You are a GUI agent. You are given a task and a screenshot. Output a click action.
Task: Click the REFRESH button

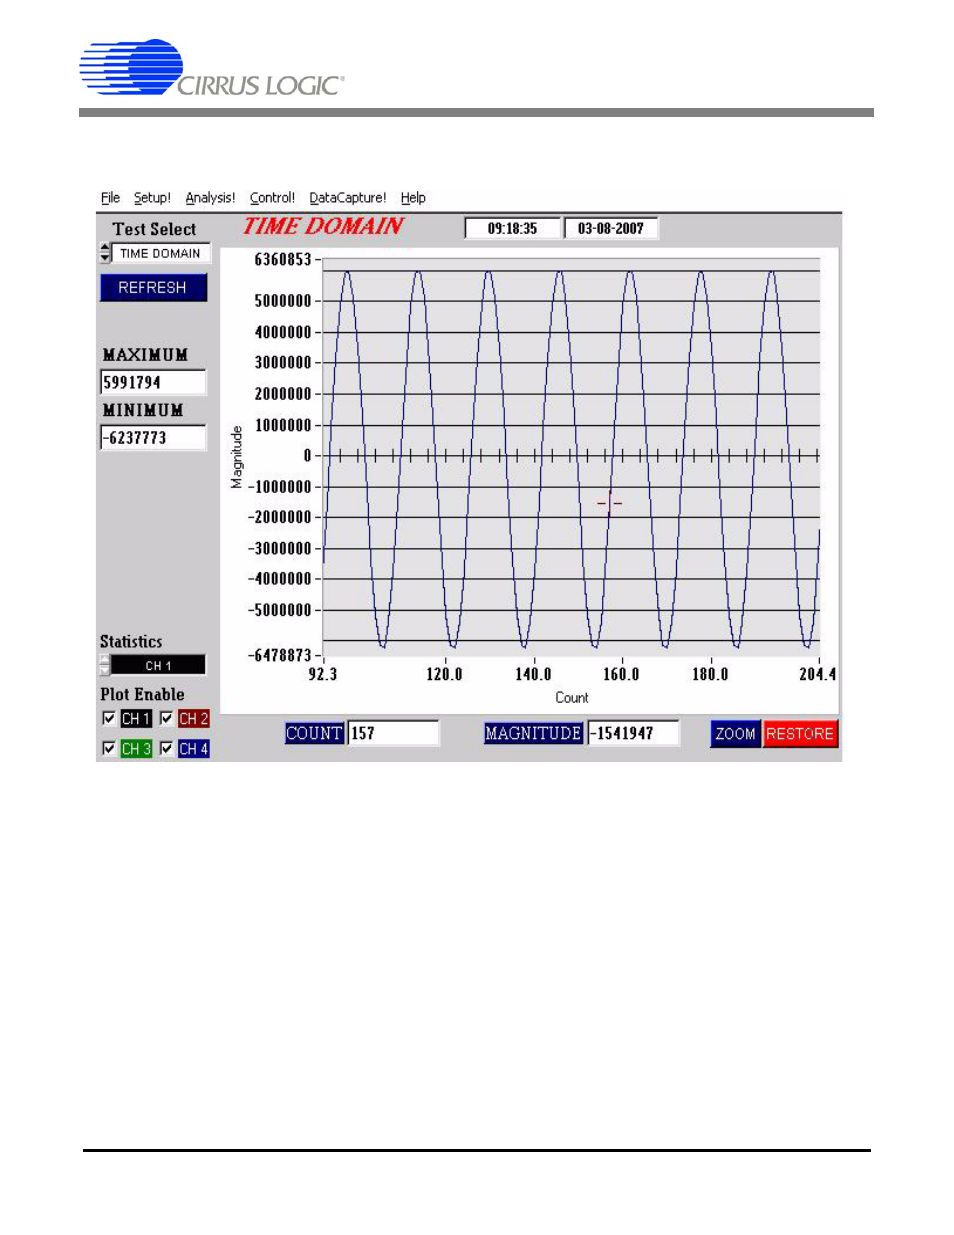point(153,288)
